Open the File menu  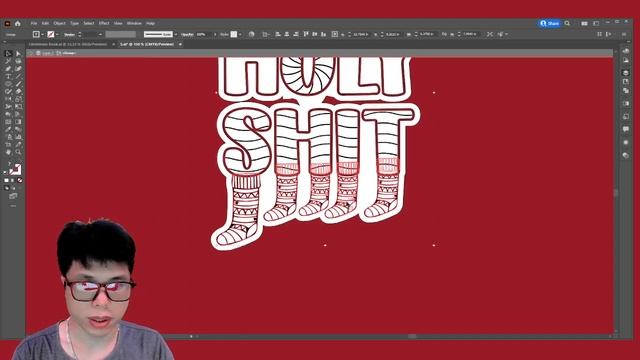pyautogui.click(x=34, y=23)
